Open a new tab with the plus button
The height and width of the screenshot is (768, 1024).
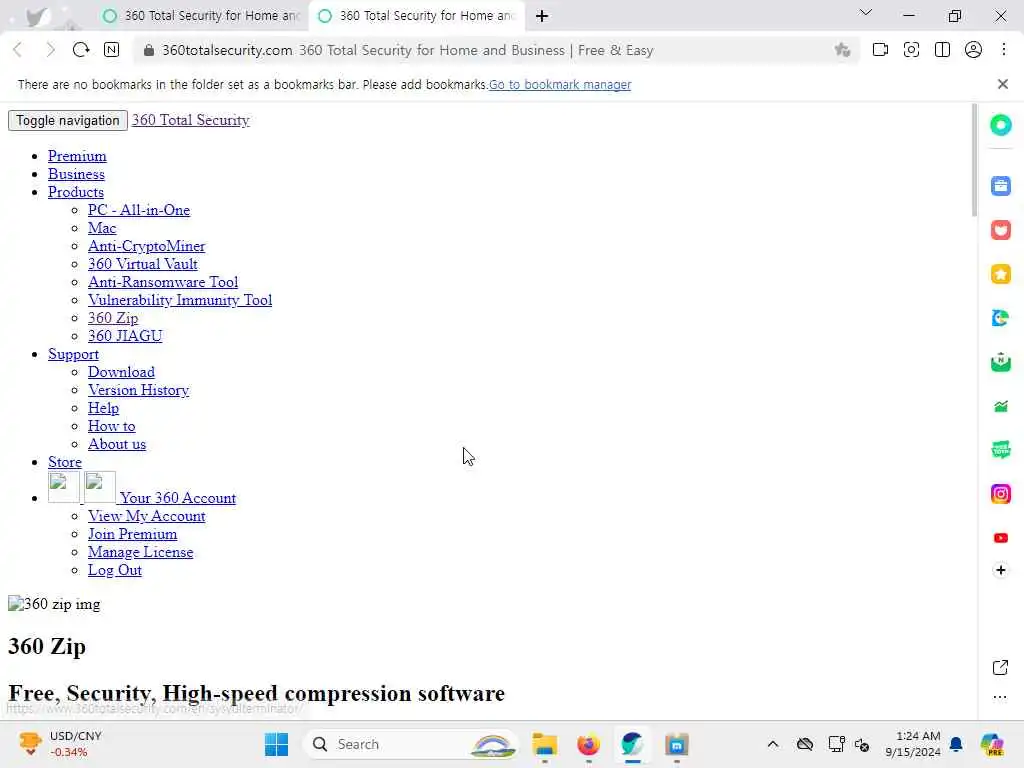[542, 16]
